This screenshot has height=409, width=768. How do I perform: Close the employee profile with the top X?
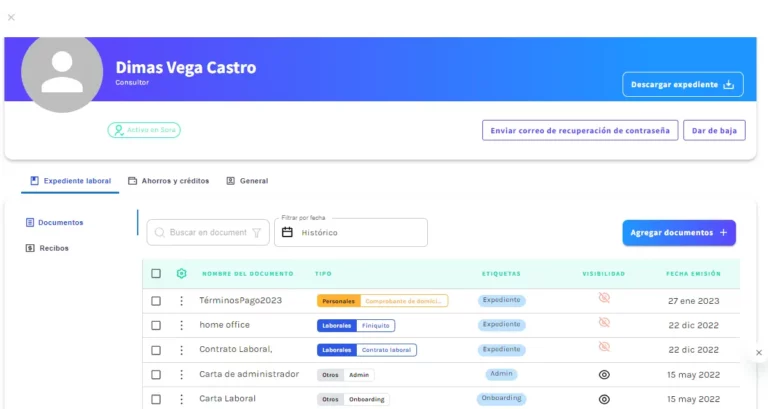pyautogui.click(x=11, y=18)
